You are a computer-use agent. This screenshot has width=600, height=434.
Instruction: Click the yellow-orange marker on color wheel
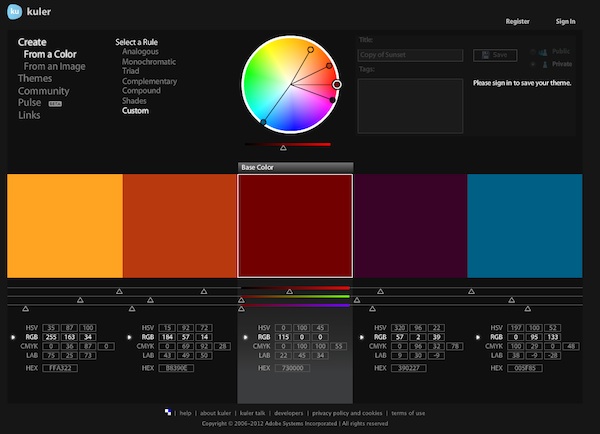pyautogui.click(x=310, y=49)
